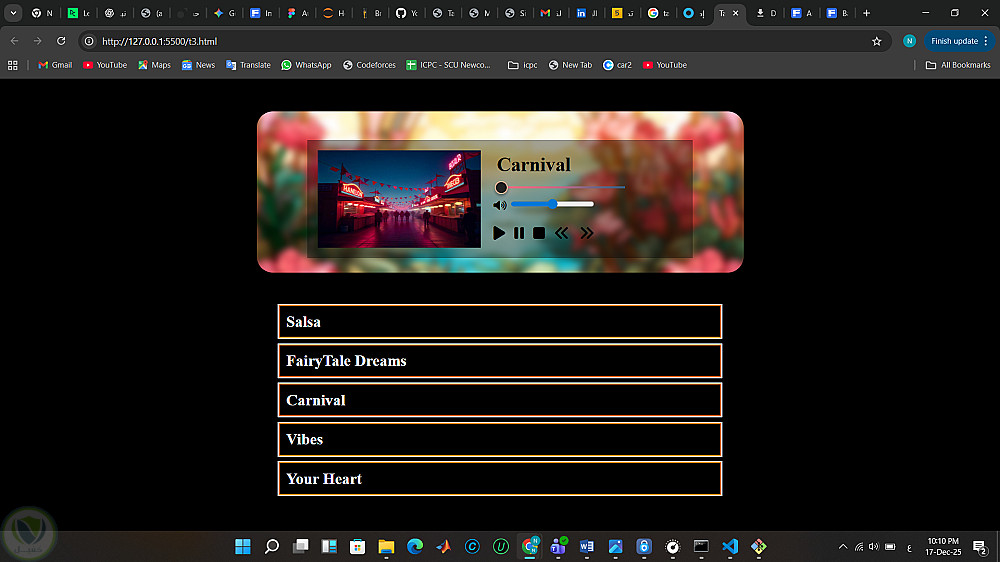Screen dimensions: 1000x562
Task: Mute audio via the speaker icon in player
Action: [x=500, y=205]
